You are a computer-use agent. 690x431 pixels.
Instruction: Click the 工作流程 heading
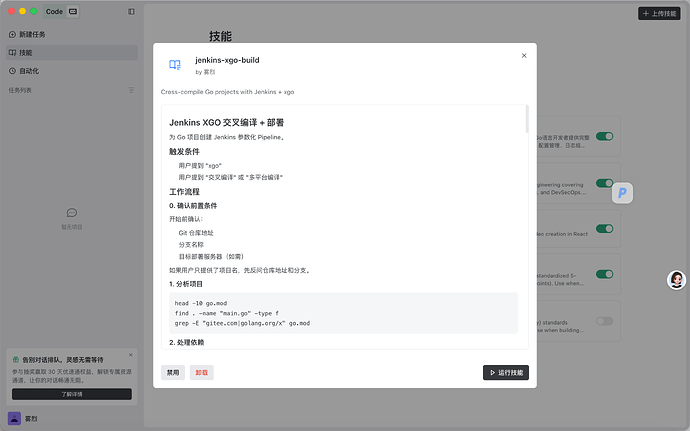[x=184, y=192]
